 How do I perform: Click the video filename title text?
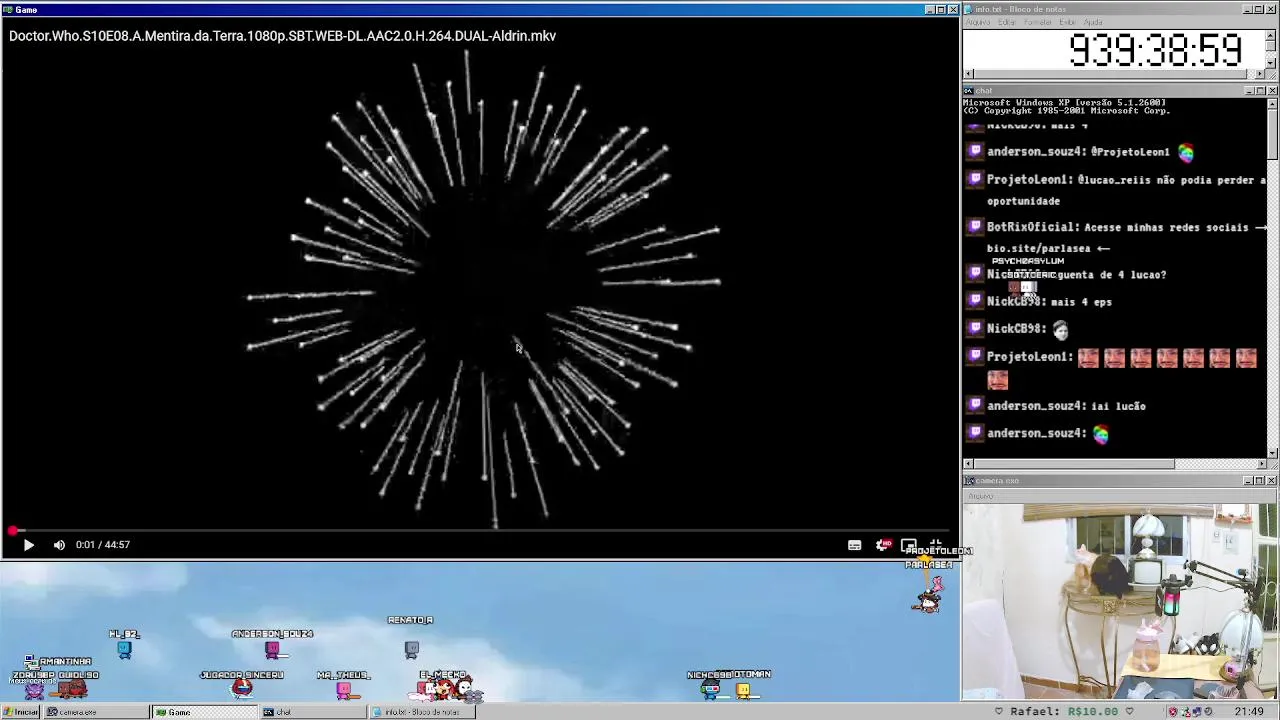tap(283, 36)
